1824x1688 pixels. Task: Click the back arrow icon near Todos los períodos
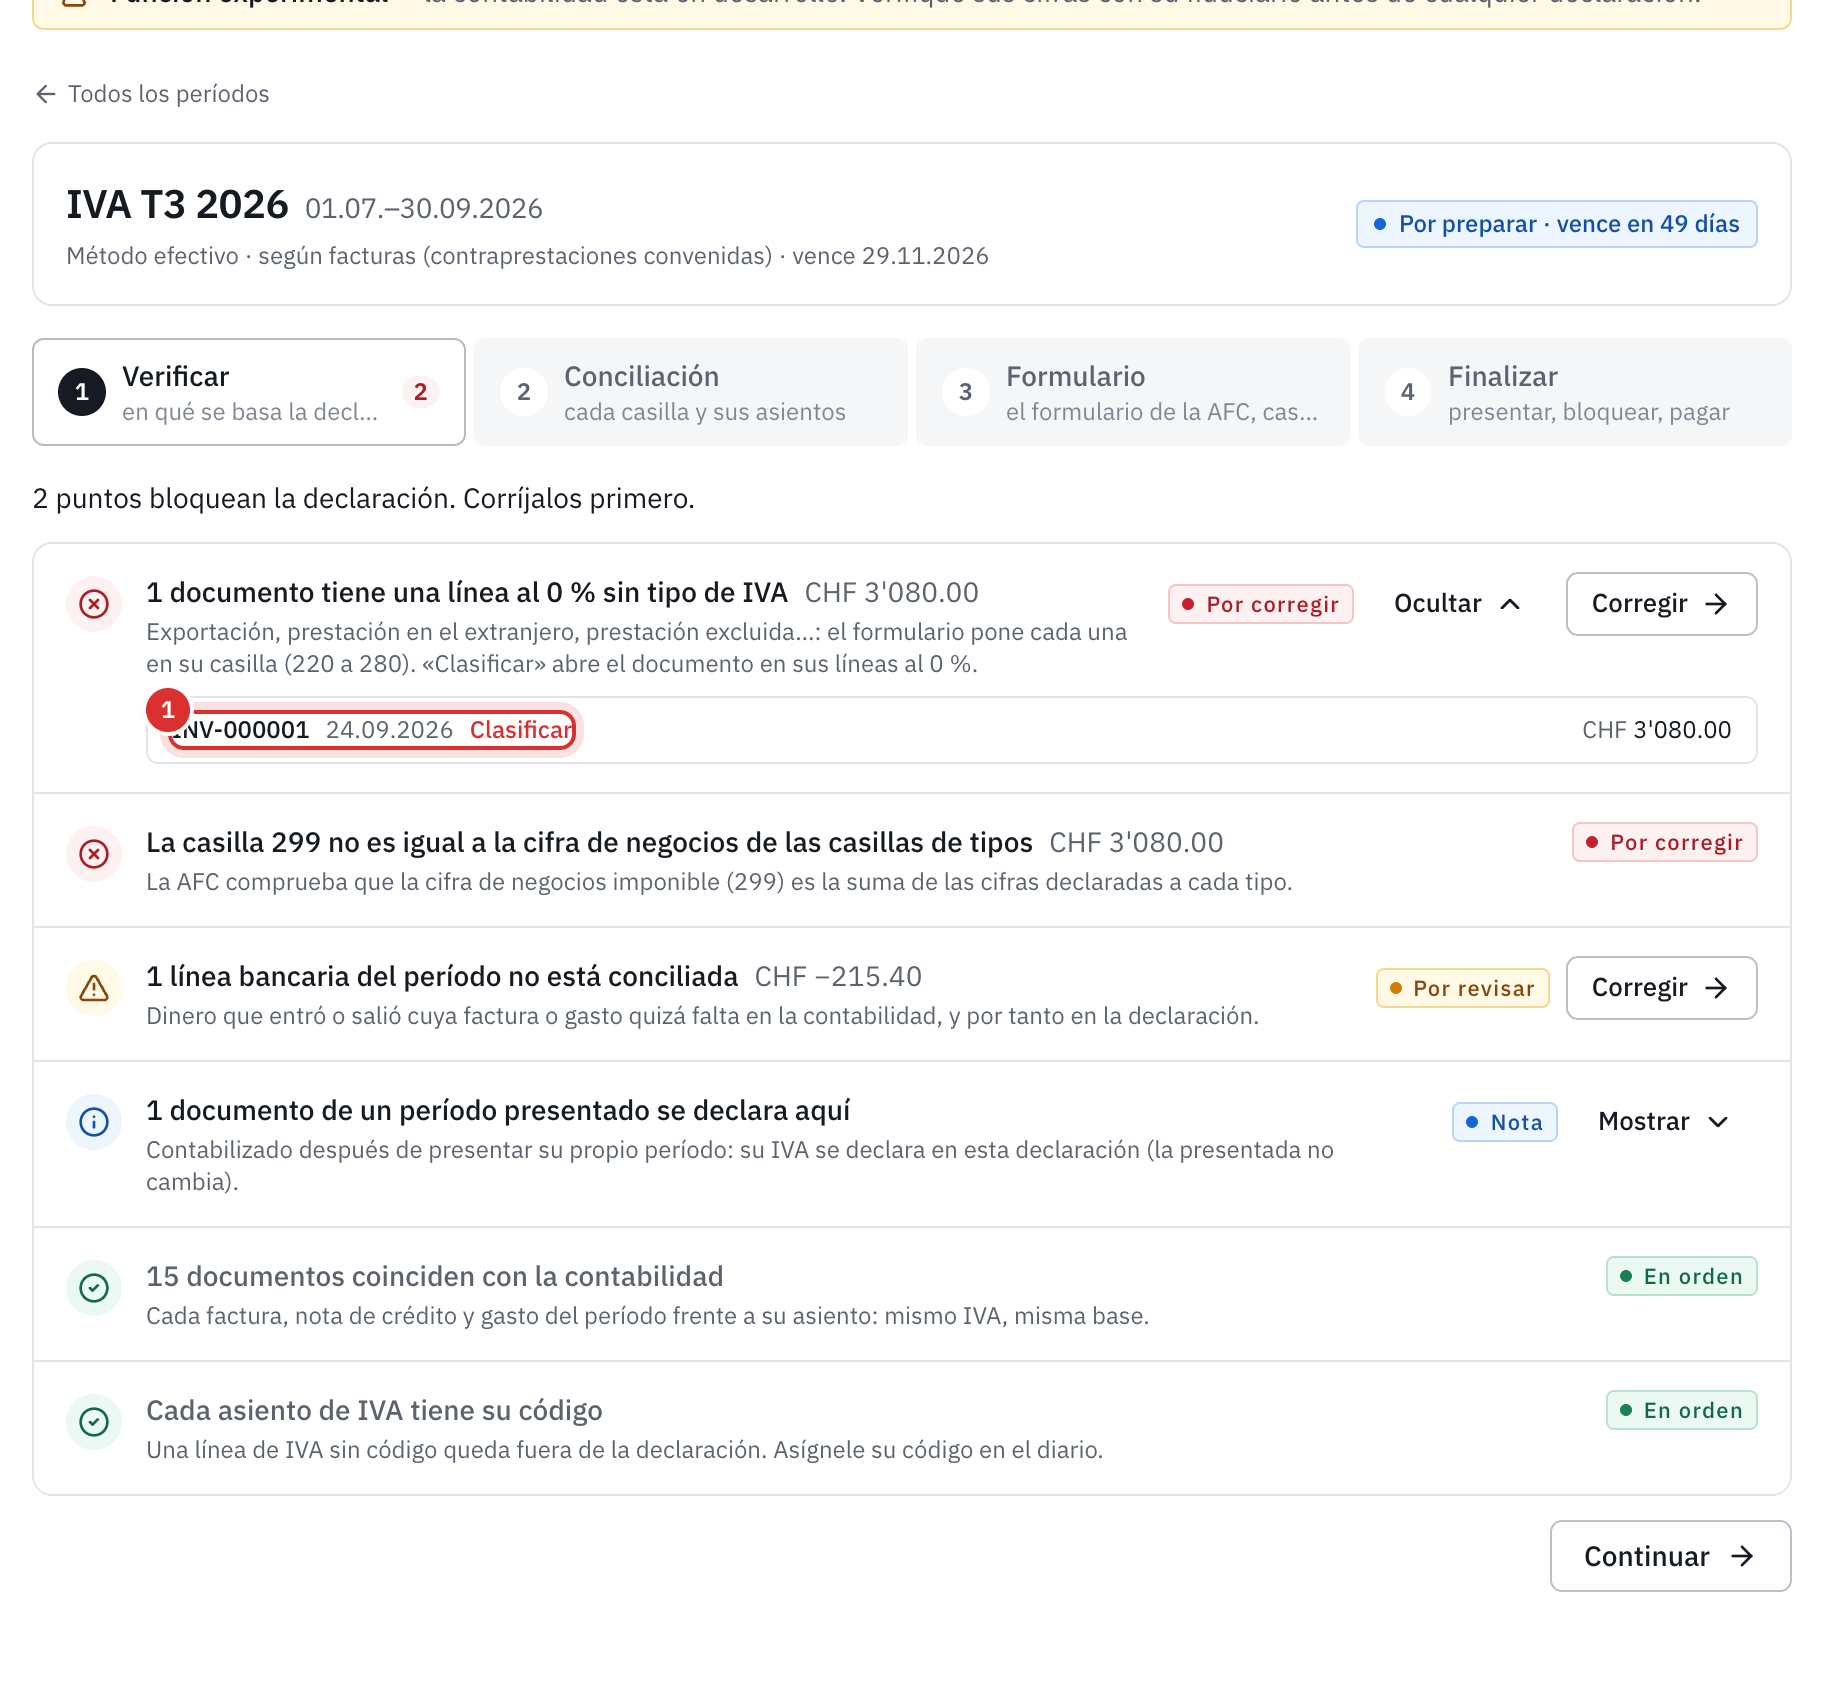[46, 94]
